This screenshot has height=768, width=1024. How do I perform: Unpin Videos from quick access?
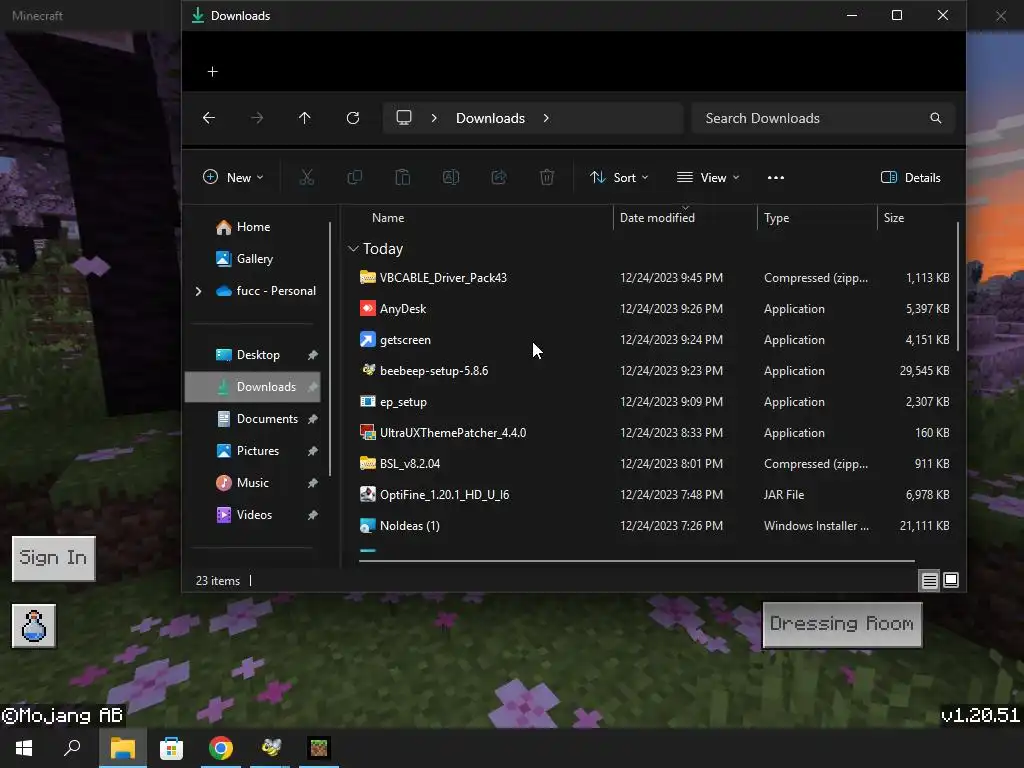tap(313, 515)
